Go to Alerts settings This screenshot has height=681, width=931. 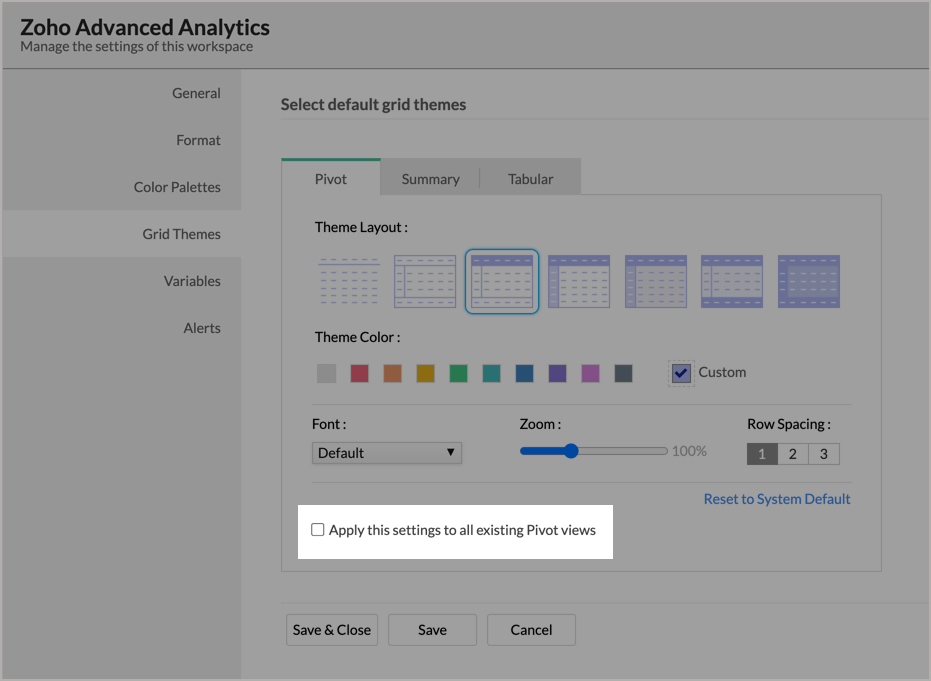coord(122,328)
